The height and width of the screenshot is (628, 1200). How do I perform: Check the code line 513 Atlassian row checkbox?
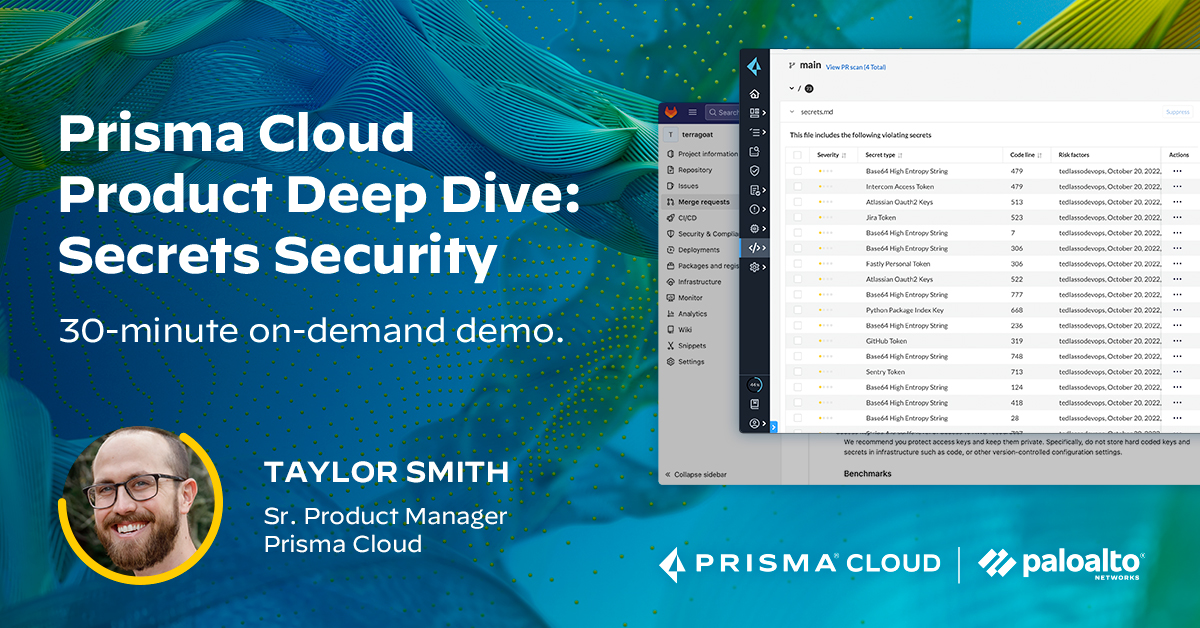coord(797,202)
